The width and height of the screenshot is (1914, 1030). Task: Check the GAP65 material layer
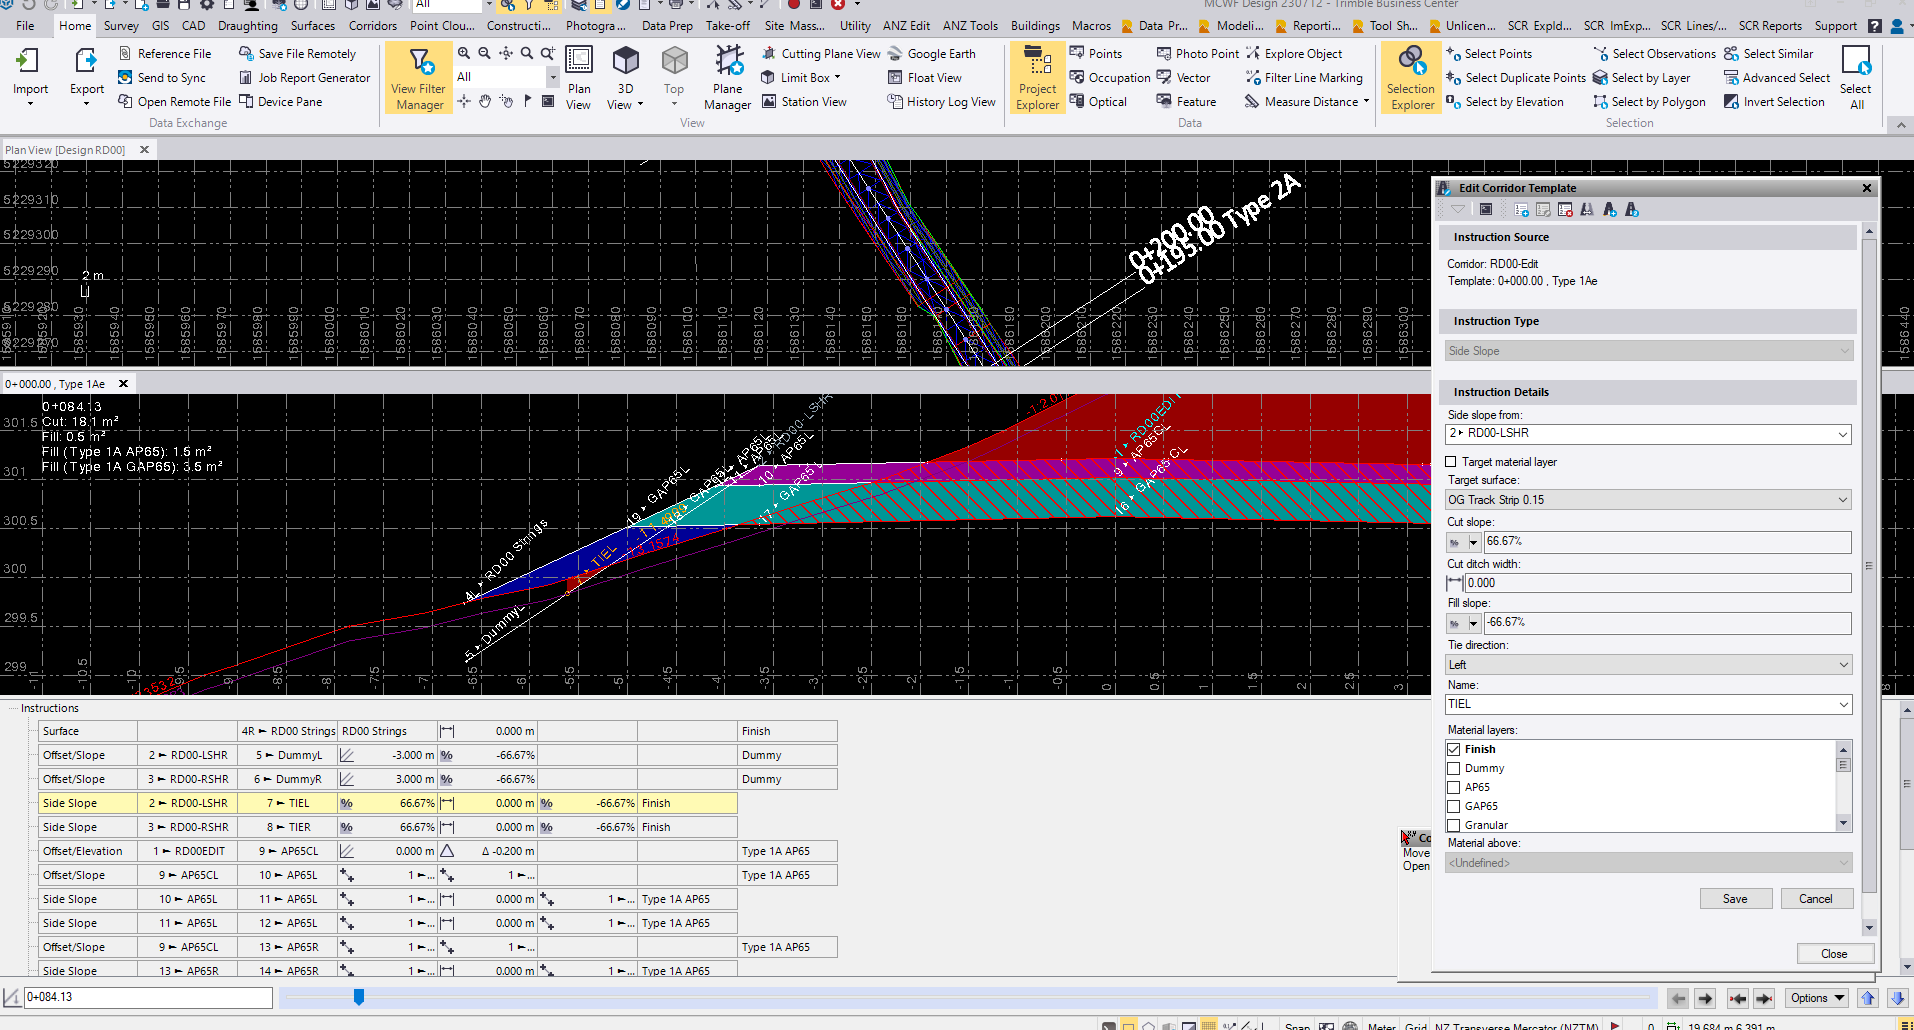coord(1454,806)
